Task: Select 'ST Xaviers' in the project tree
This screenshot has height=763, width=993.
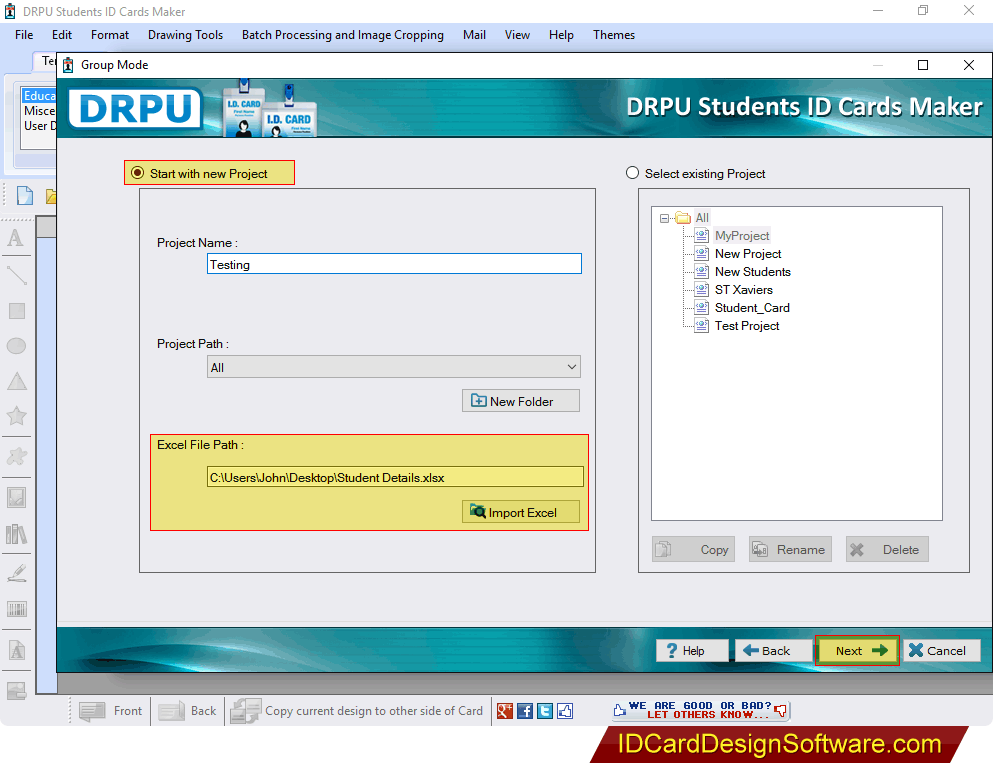Action: pos(743,290)
